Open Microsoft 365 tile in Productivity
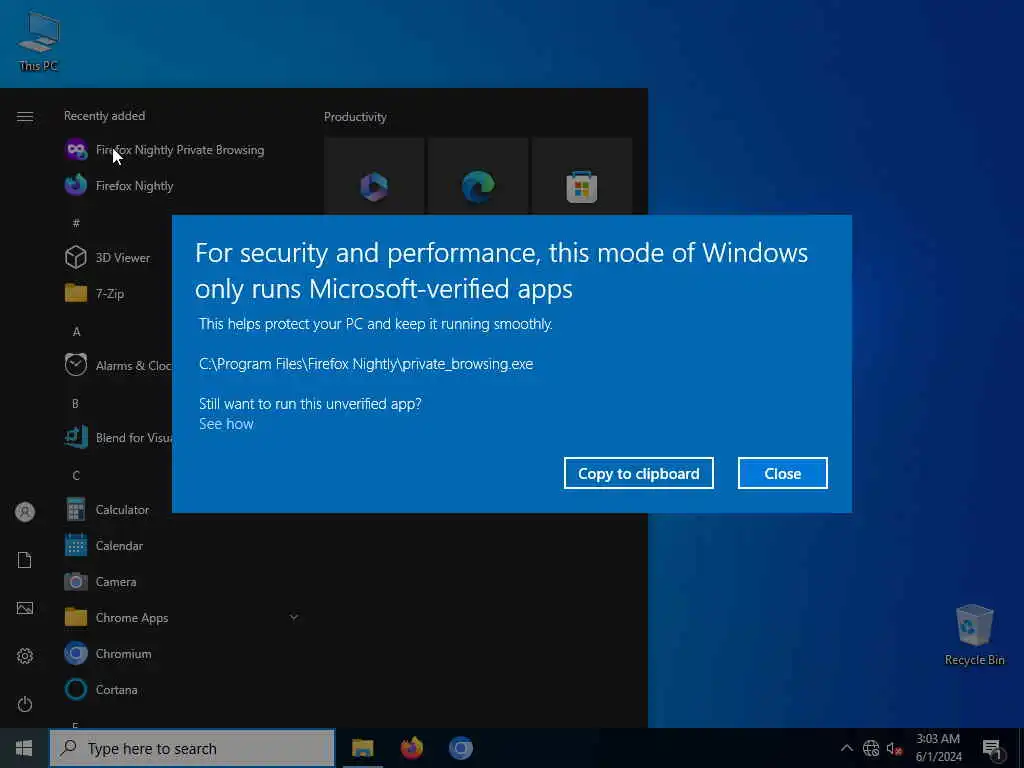Screen dimensions: 1024x768 pos(374,176)
